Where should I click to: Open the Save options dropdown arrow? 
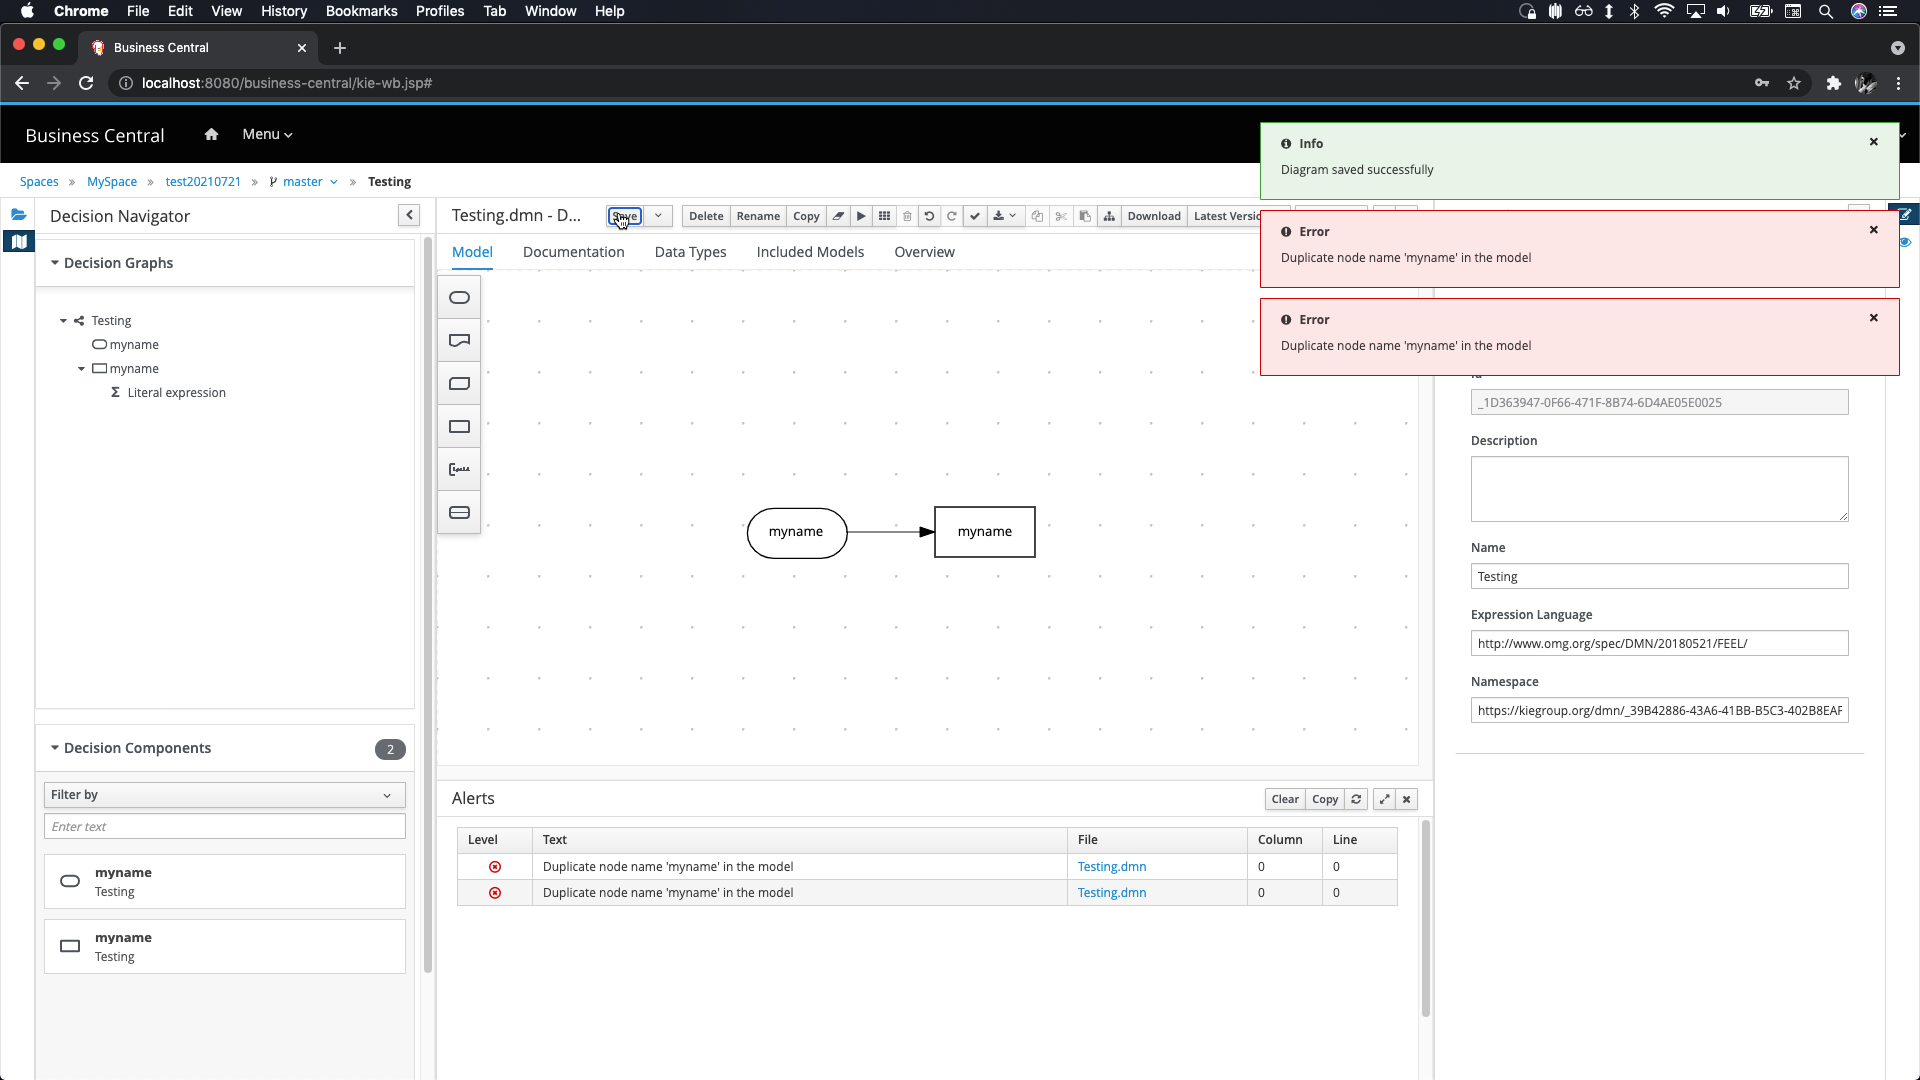(x=658, y=216)
